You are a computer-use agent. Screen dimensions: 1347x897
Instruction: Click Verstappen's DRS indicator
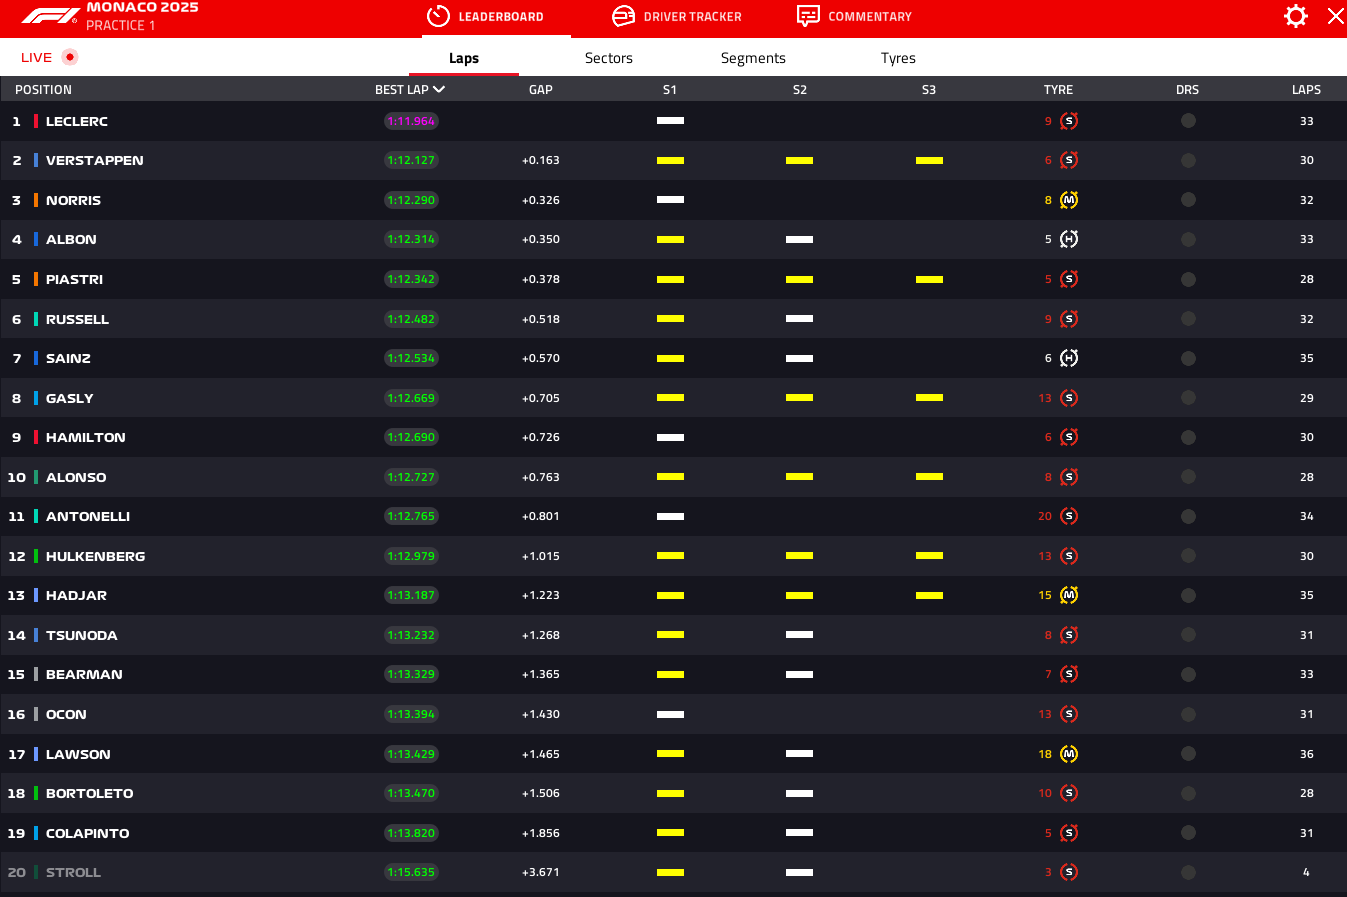(x=1188, y=160)
